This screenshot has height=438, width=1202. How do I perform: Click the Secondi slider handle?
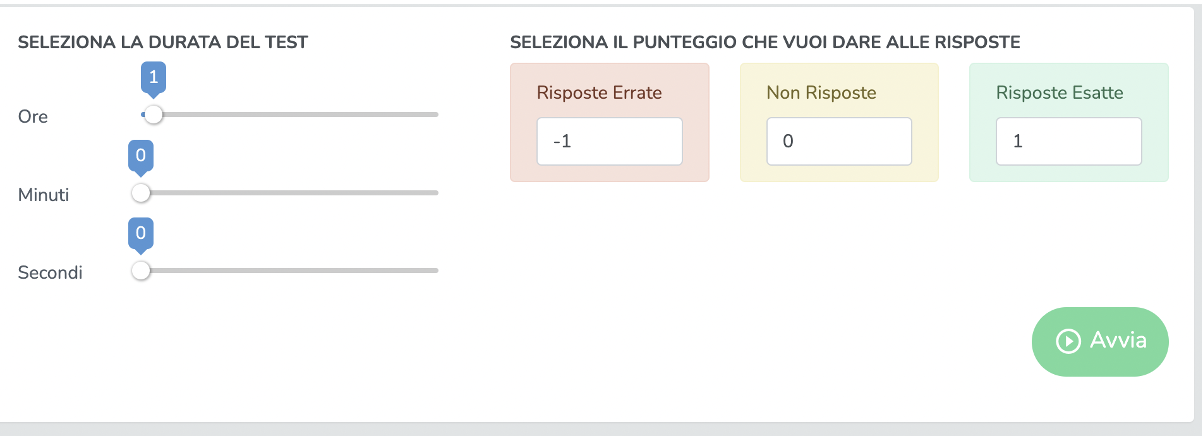click(x=141, y=270)
